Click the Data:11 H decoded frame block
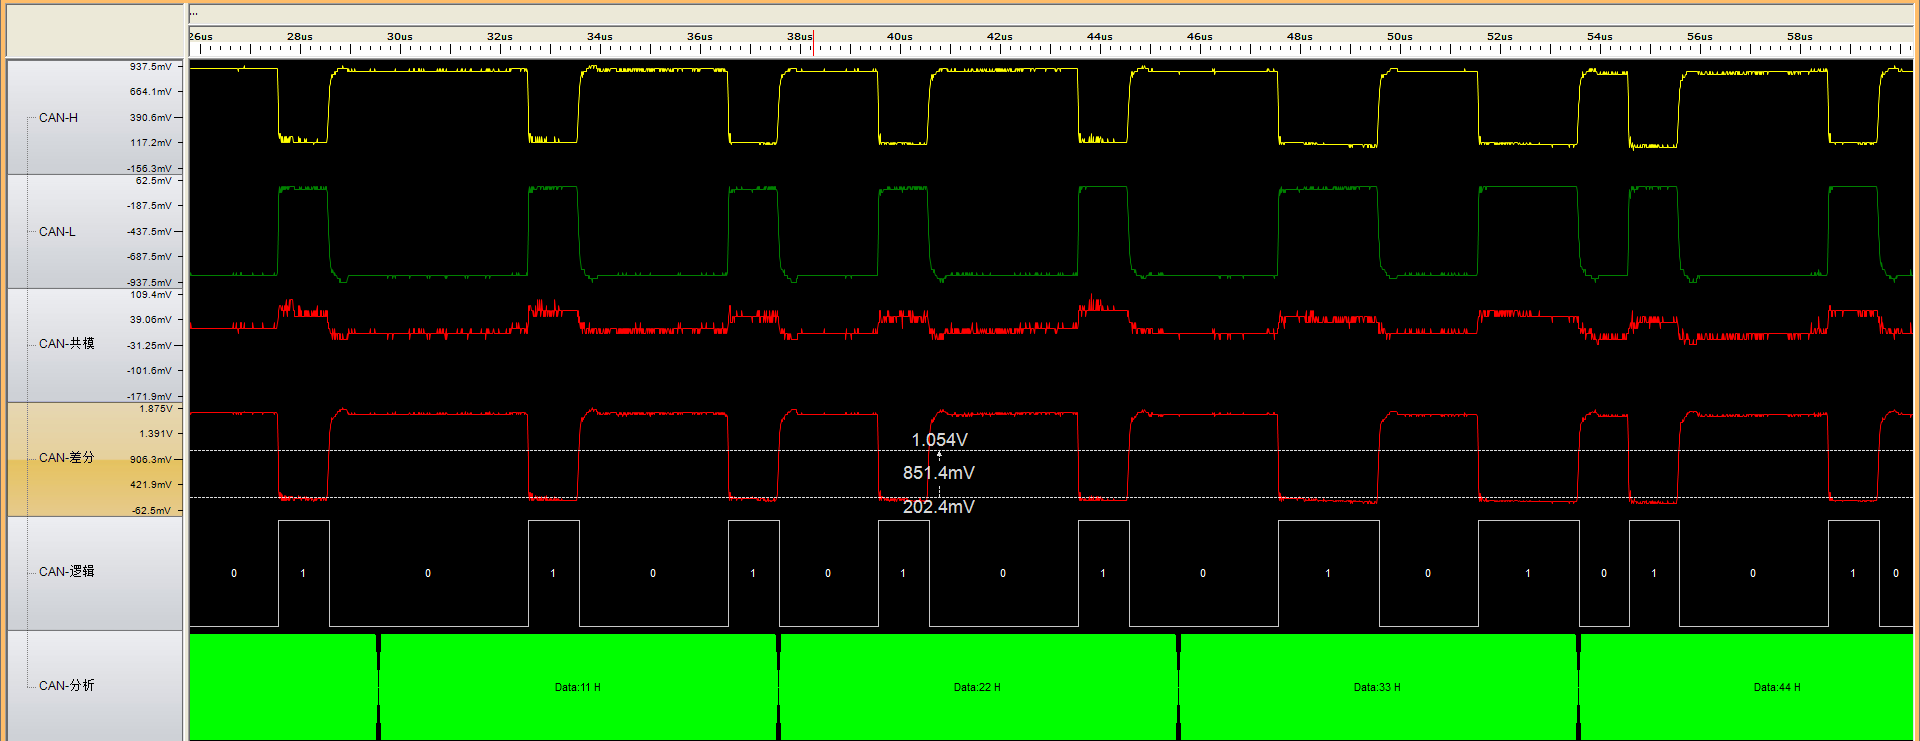 [x=578, y=687]
